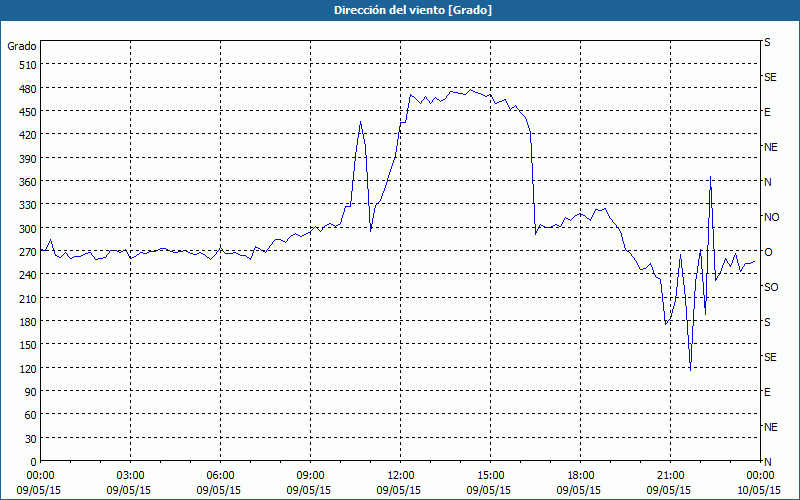Select the 0 value at the axis origin
800x500 pixels.
pos(34,462)
